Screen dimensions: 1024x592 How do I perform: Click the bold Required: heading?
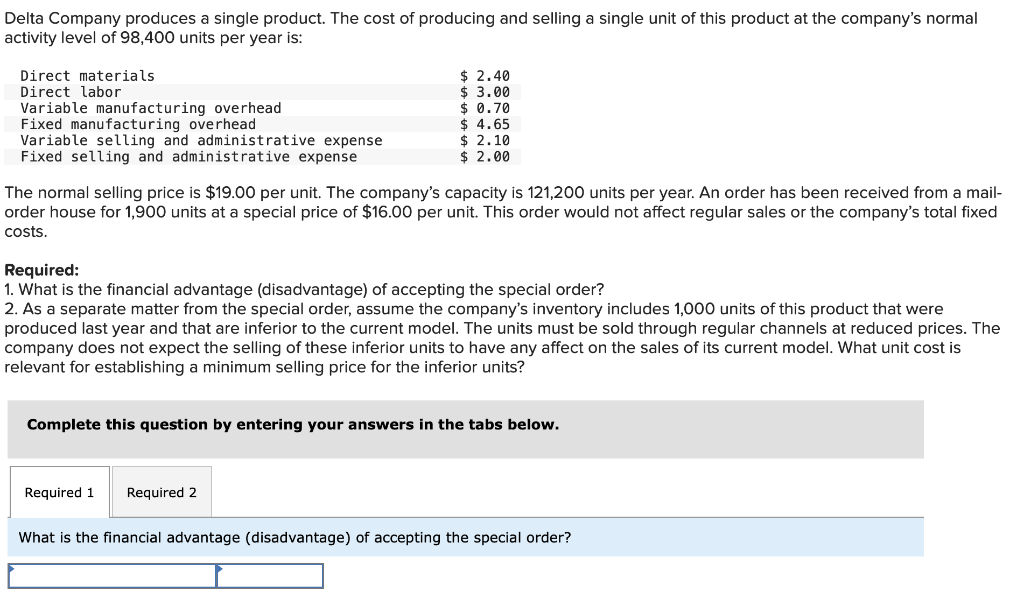pyautogui.click(x=42, y=270)
